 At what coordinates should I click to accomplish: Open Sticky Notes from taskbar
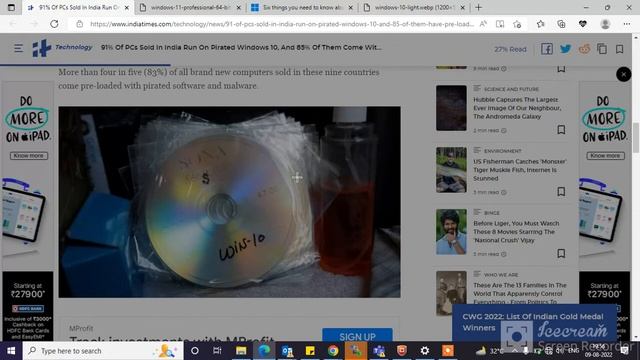(310, 351)
